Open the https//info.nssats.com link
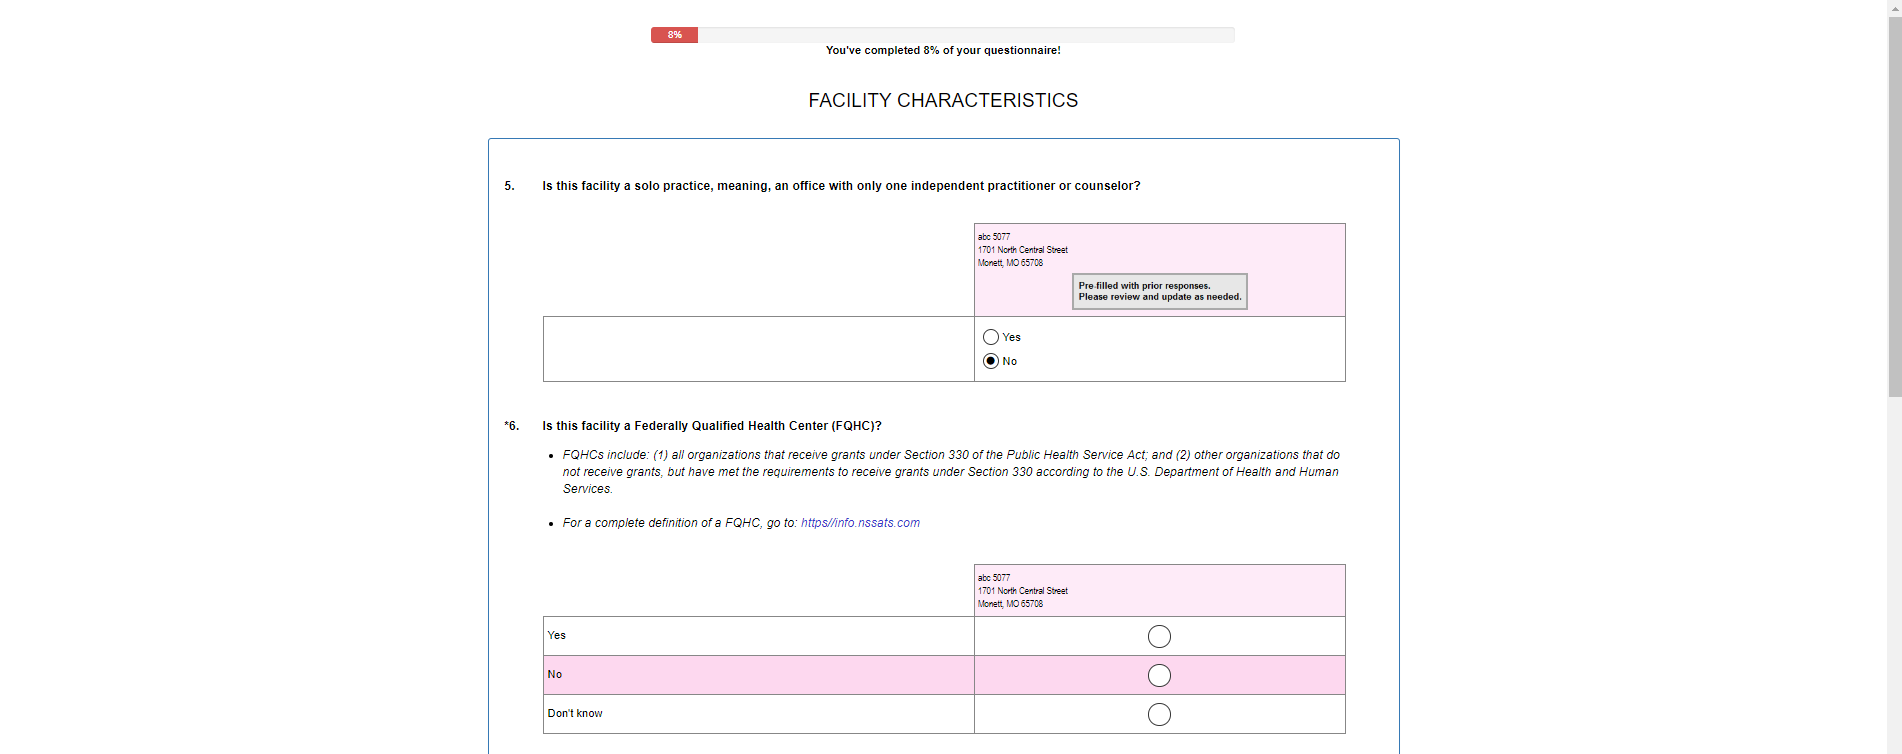The width and height of the screenshot is (1902, 754). coord(860,523)
